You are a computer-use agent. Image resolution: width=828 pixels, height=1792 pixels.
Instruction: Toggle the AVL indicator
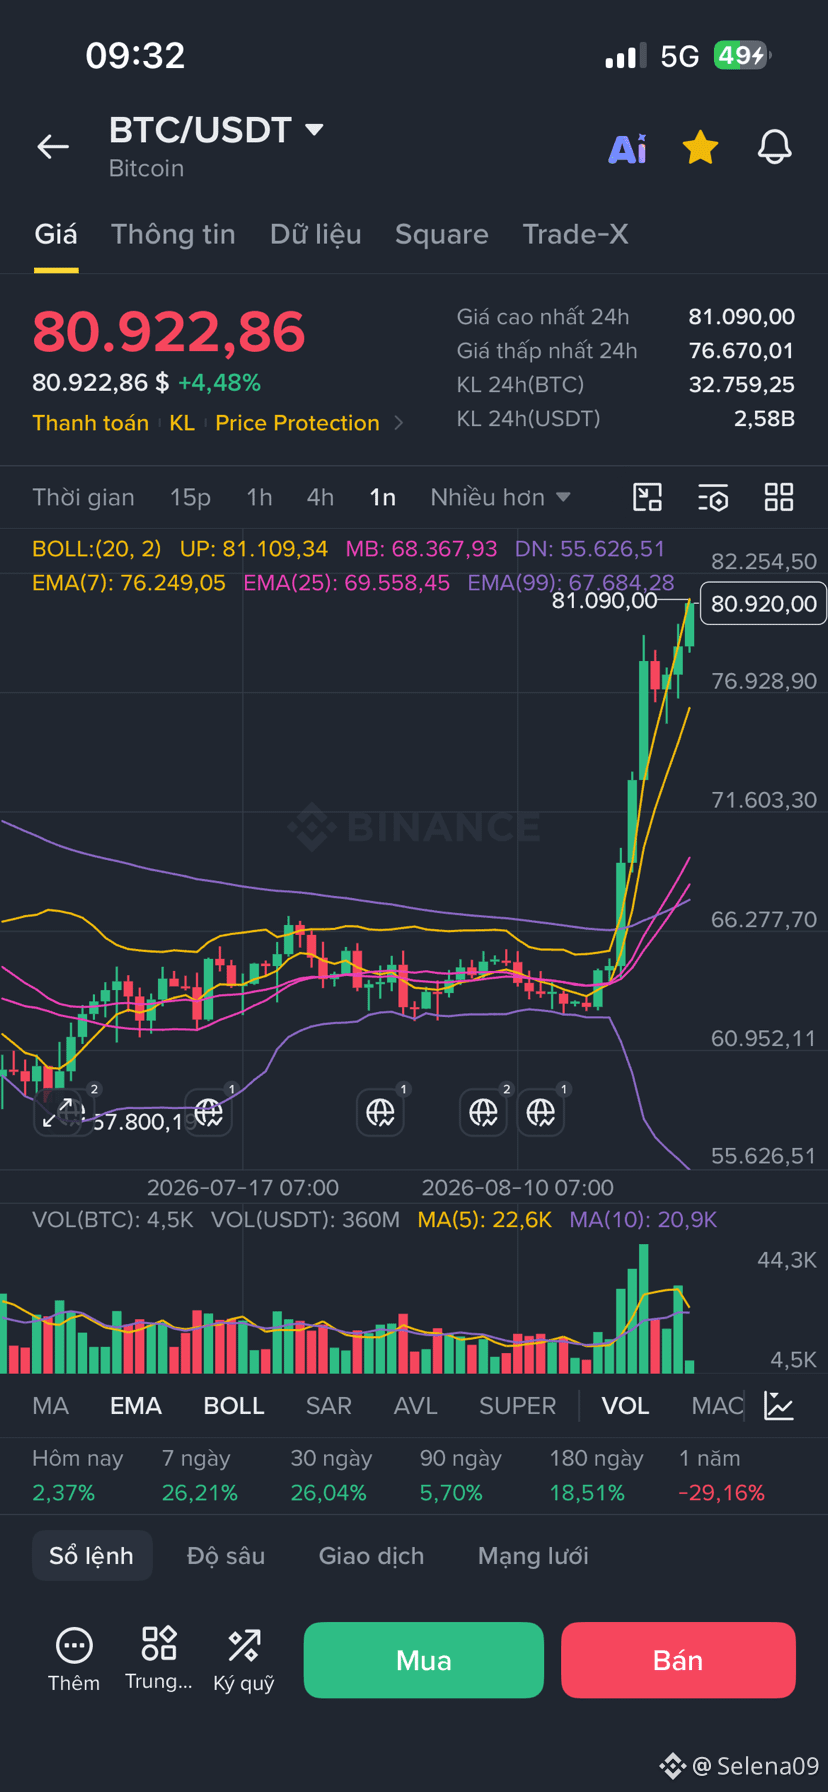click(416, 1406)
